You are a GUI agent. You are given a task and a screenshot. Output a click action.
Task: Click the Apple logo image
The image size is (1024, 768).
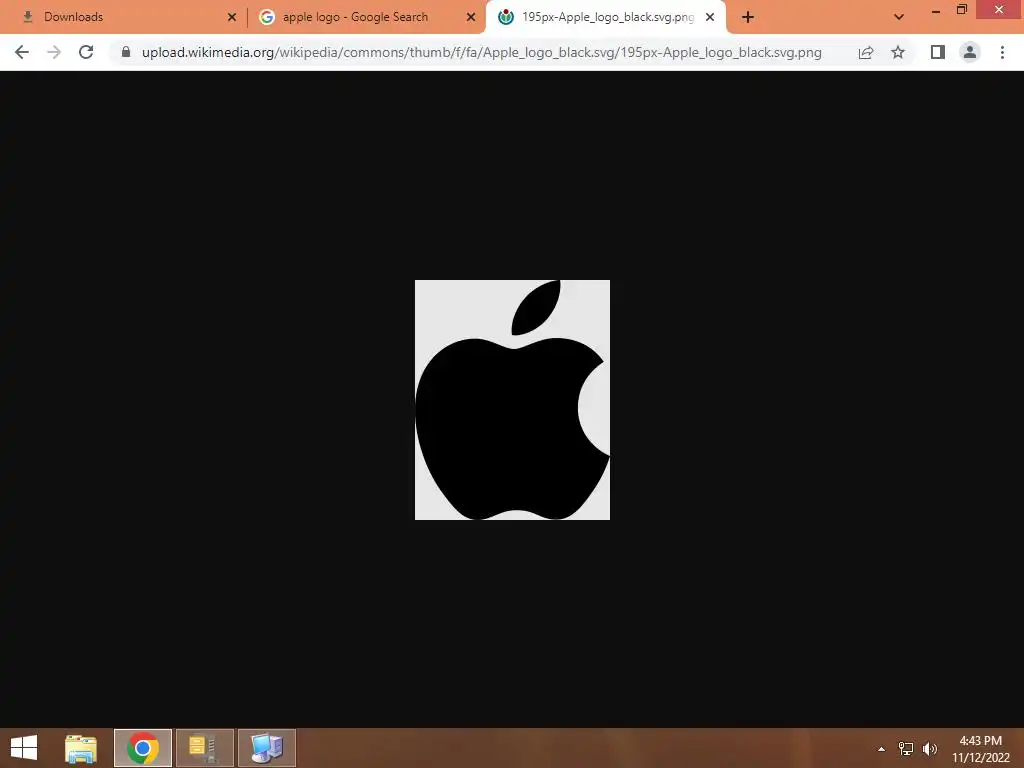pos(513,400)
